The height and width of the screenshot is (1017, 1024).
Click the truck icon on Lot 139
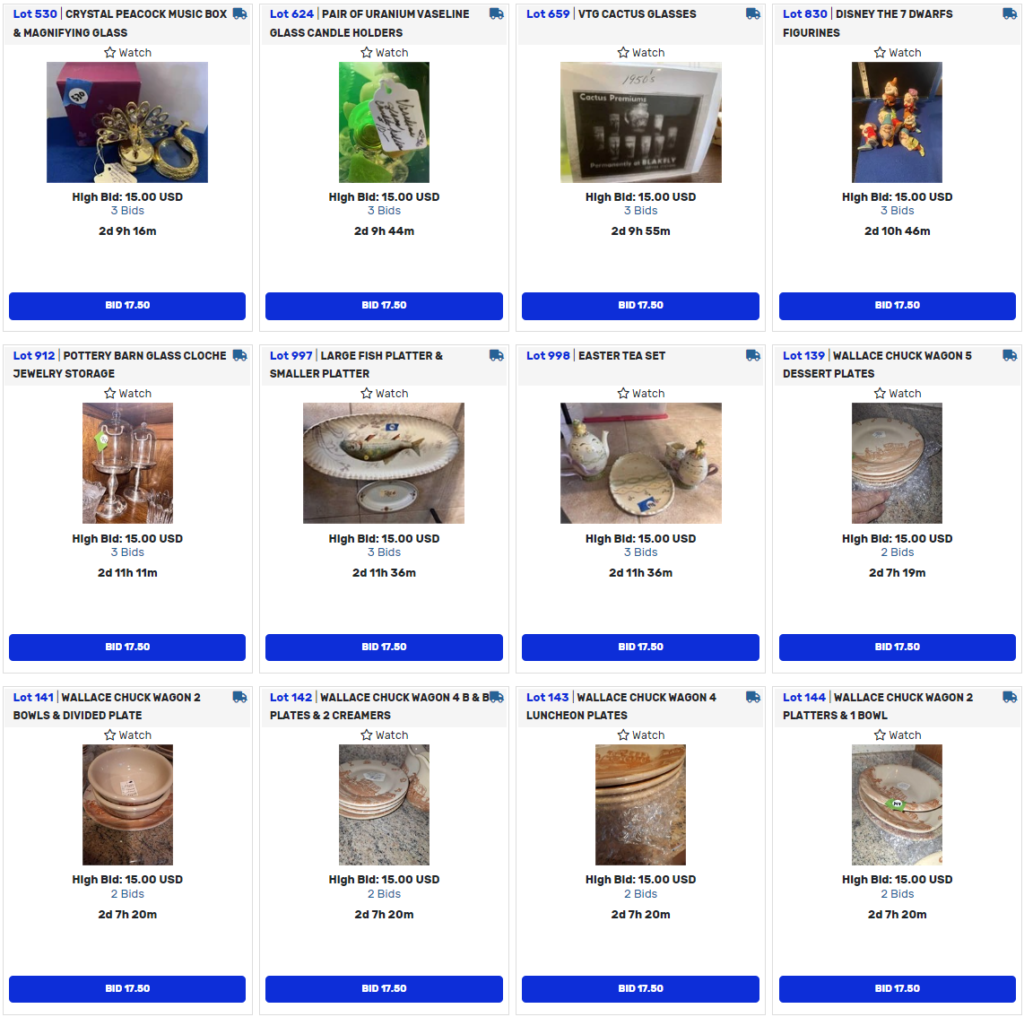[1010, 355]
